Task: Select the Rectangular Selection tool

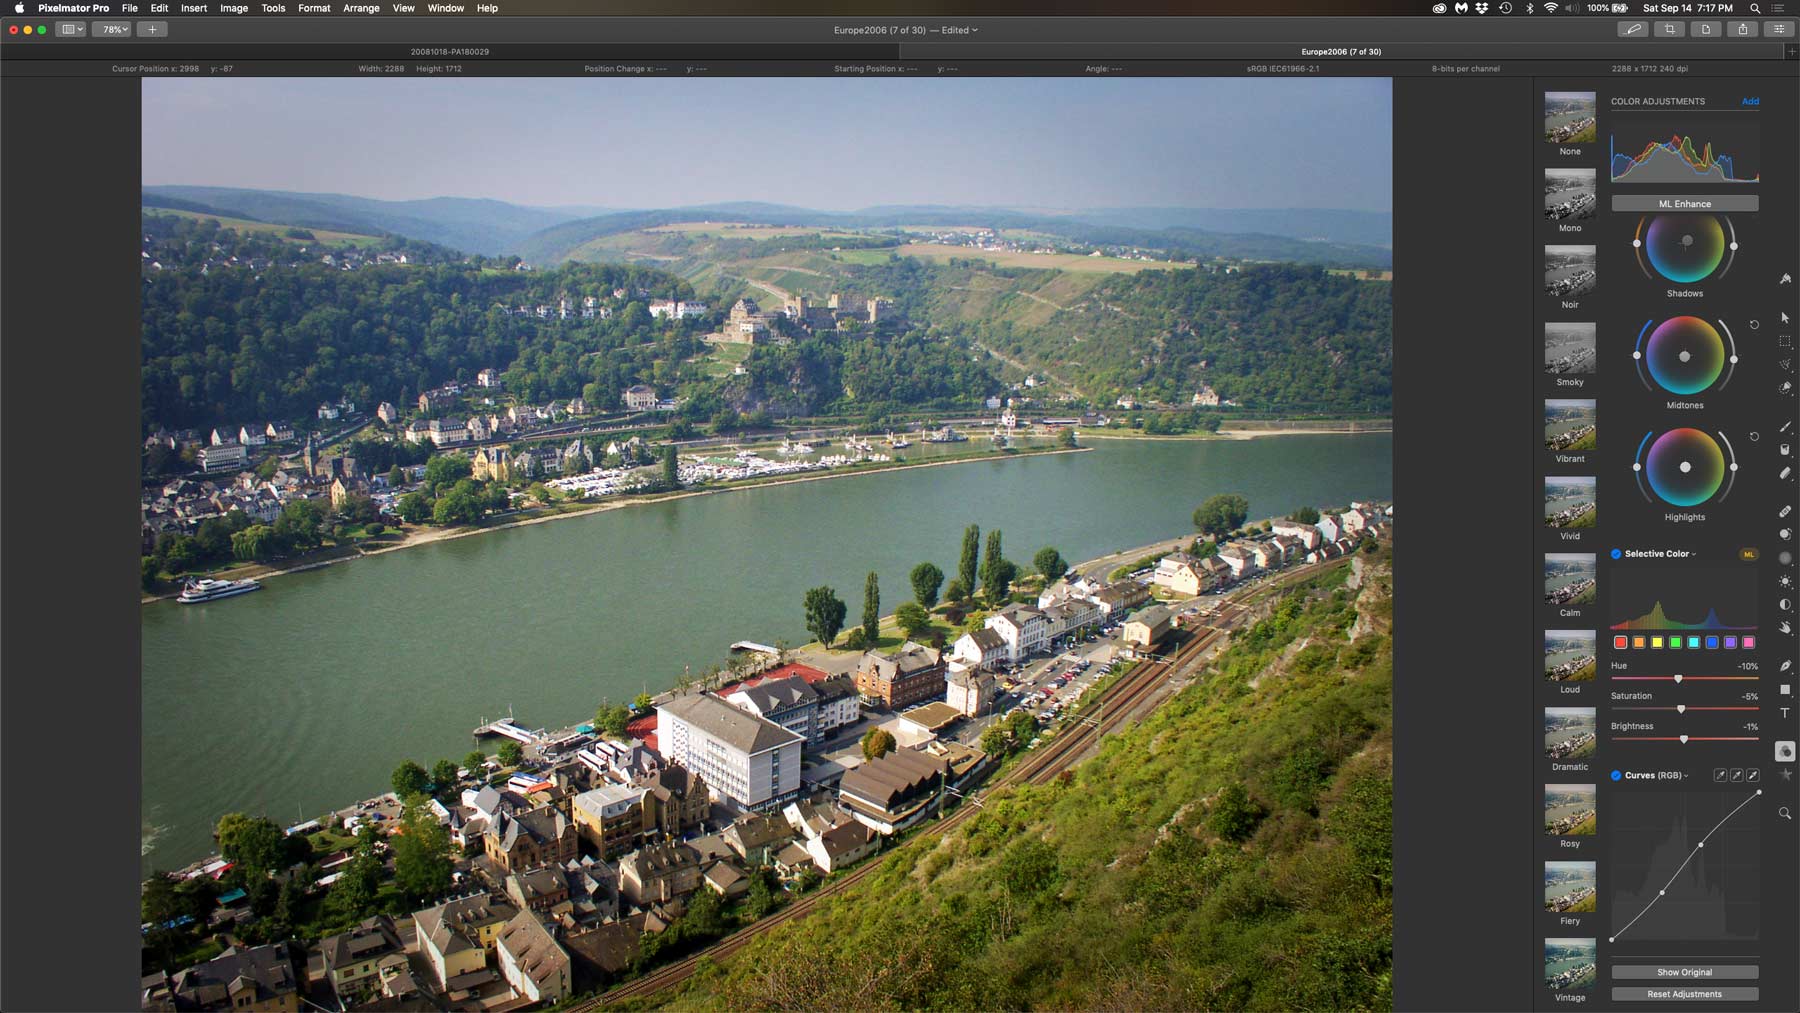Action: tap(1785, 342)
